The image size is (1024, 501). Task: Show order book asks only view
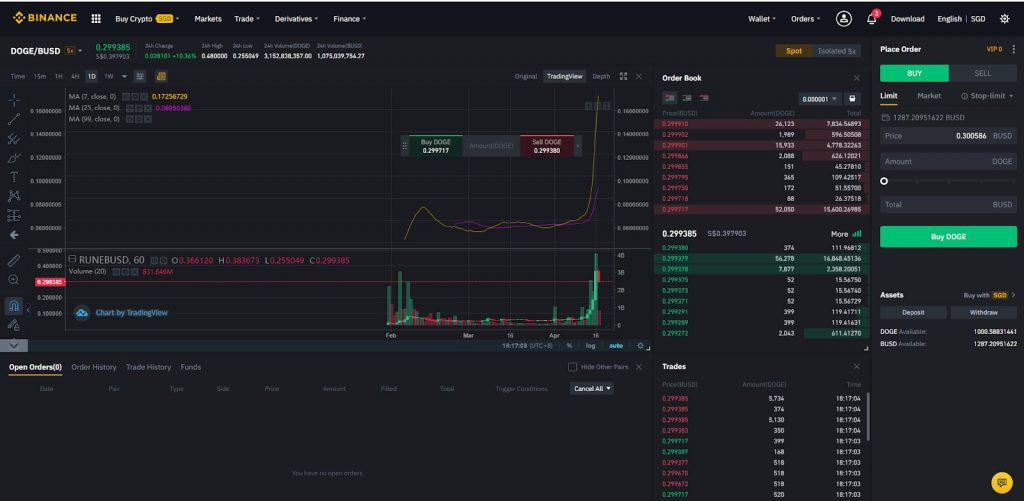[x=703, y=98]
